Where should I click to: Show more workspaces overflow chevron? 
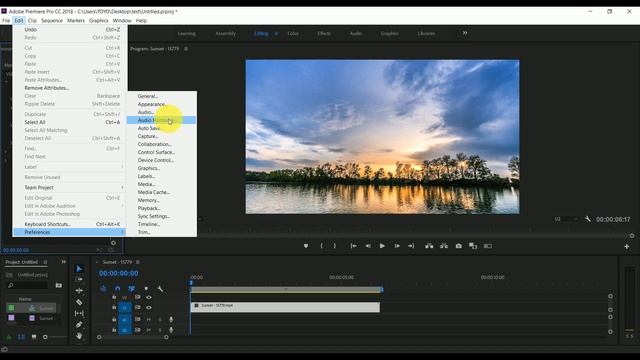click(x=464, y=33)
